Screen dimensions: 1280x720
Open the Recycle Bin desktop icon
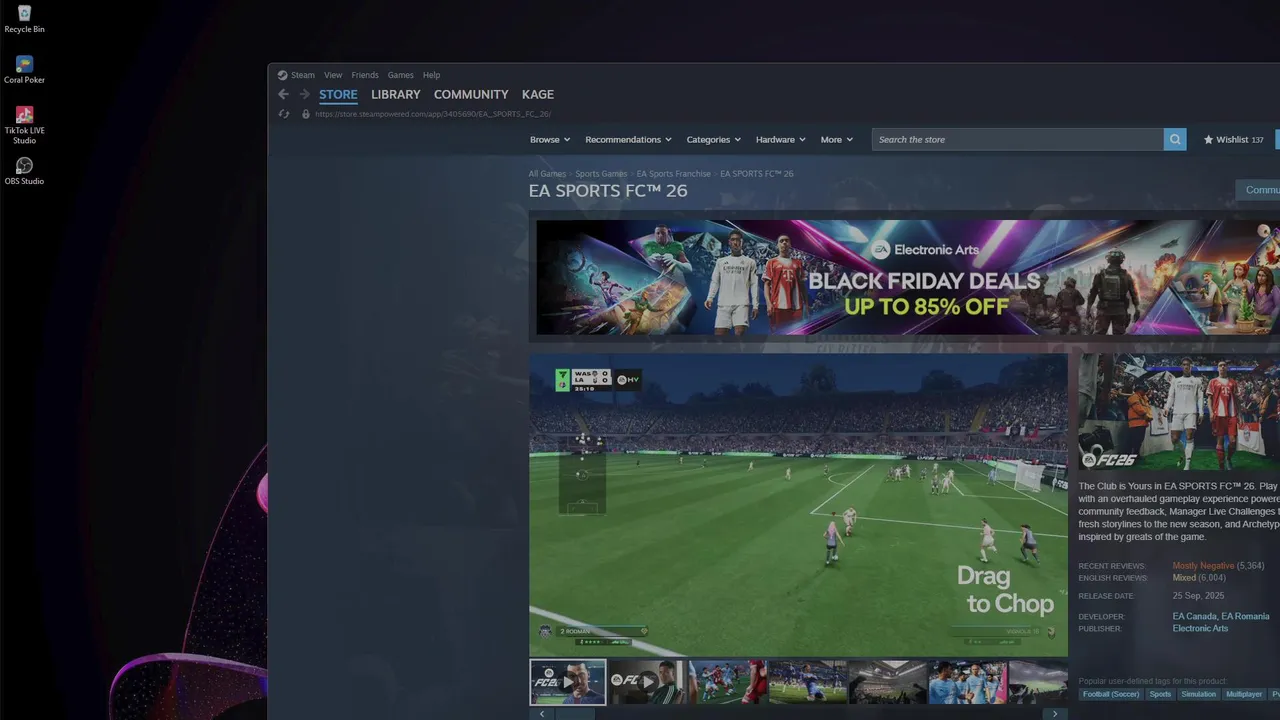24,19
